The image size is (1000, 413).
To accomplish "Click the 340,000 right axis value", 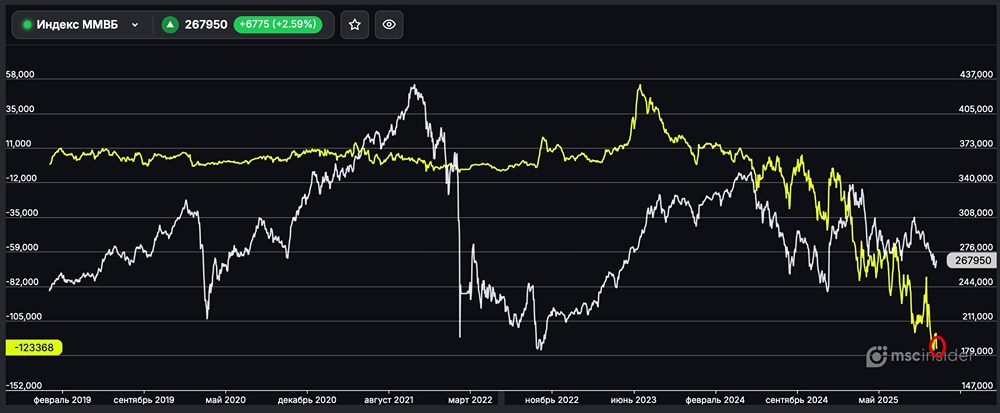I will coord(976,179).
